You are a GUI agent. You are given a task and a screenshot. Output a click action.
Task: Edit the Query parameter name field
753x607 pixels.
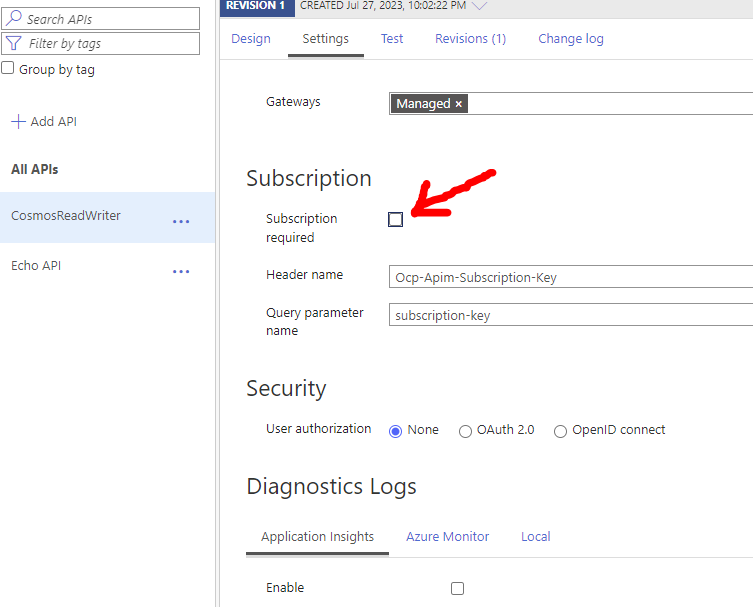[571, 315]
